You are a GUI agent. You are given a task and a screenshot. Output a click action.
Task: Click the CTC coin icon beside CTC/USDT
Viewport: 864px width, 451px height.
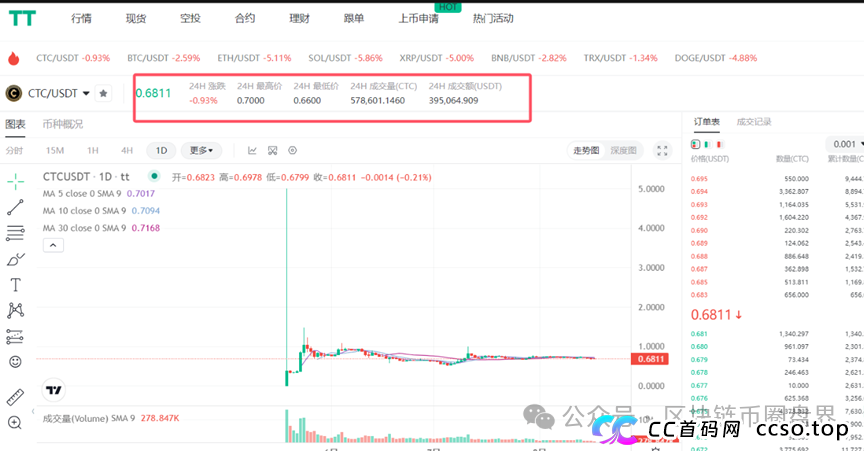[13, 93]
